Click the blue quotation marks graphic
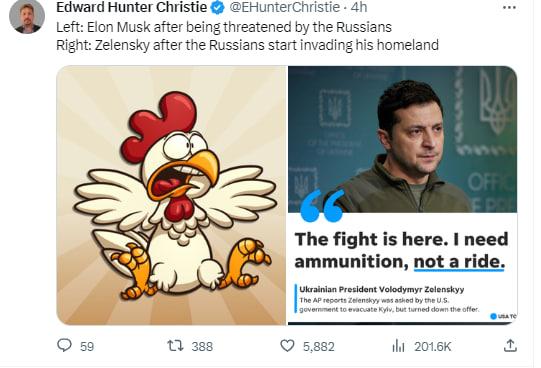The width and height of the screenshot is (541, 368). [x=322, y=205]
